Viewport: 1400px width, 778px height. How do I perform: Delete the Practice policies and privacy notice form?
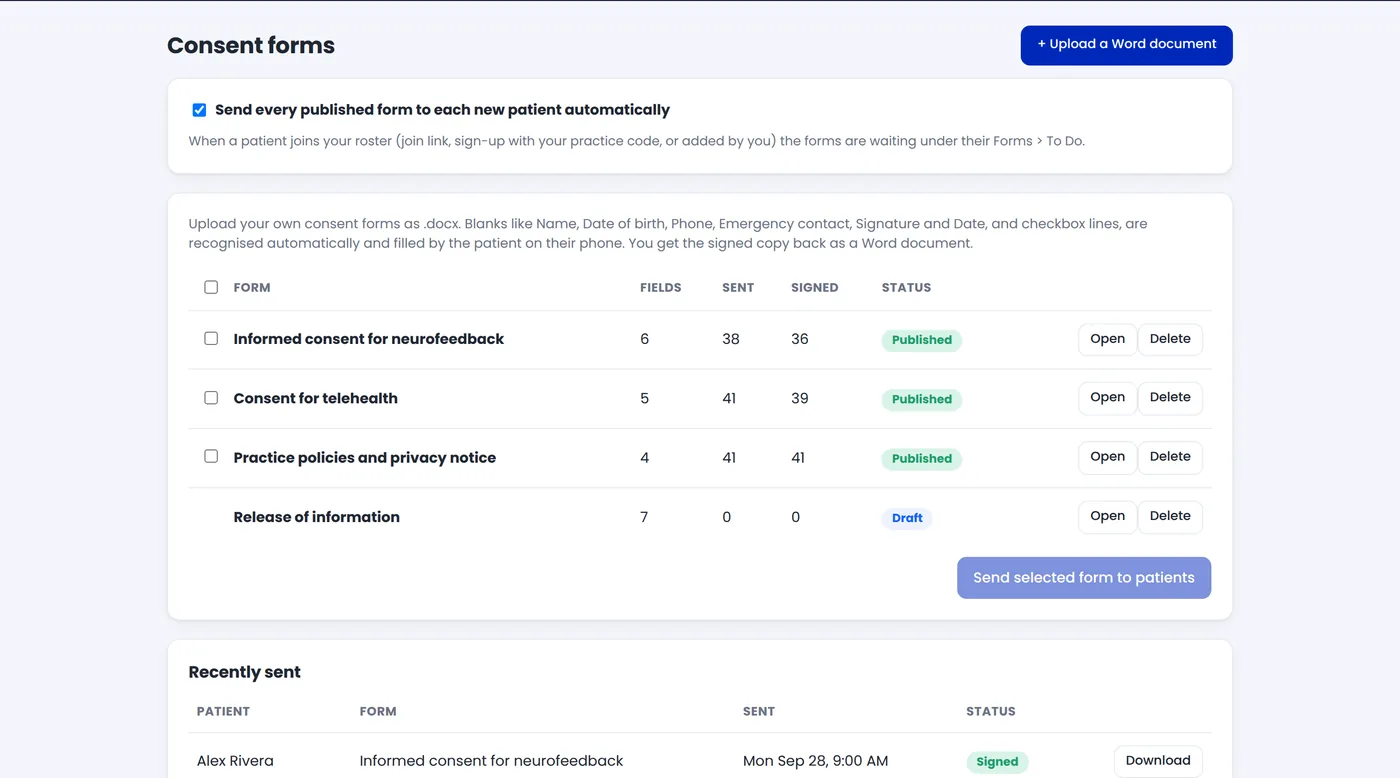[1170, 457]
